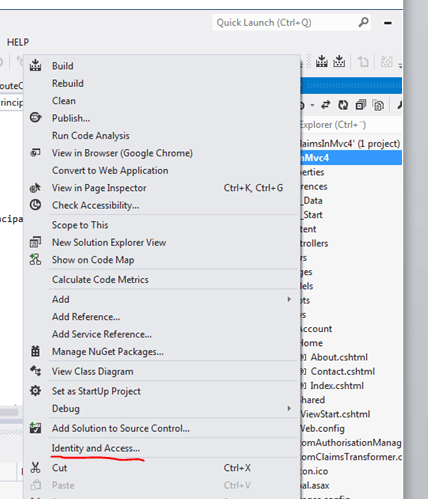Click the New Solution Explorer View icon

[35, 242]
